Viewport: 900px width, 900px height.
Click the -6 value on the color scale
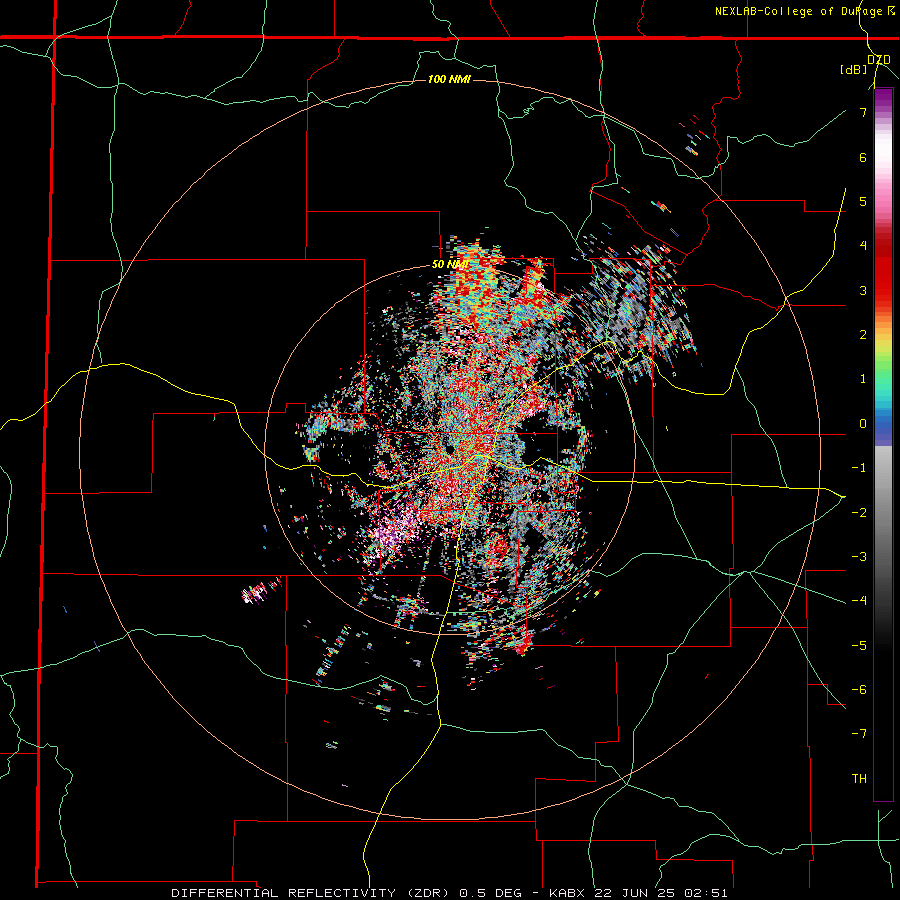point(859,690)
